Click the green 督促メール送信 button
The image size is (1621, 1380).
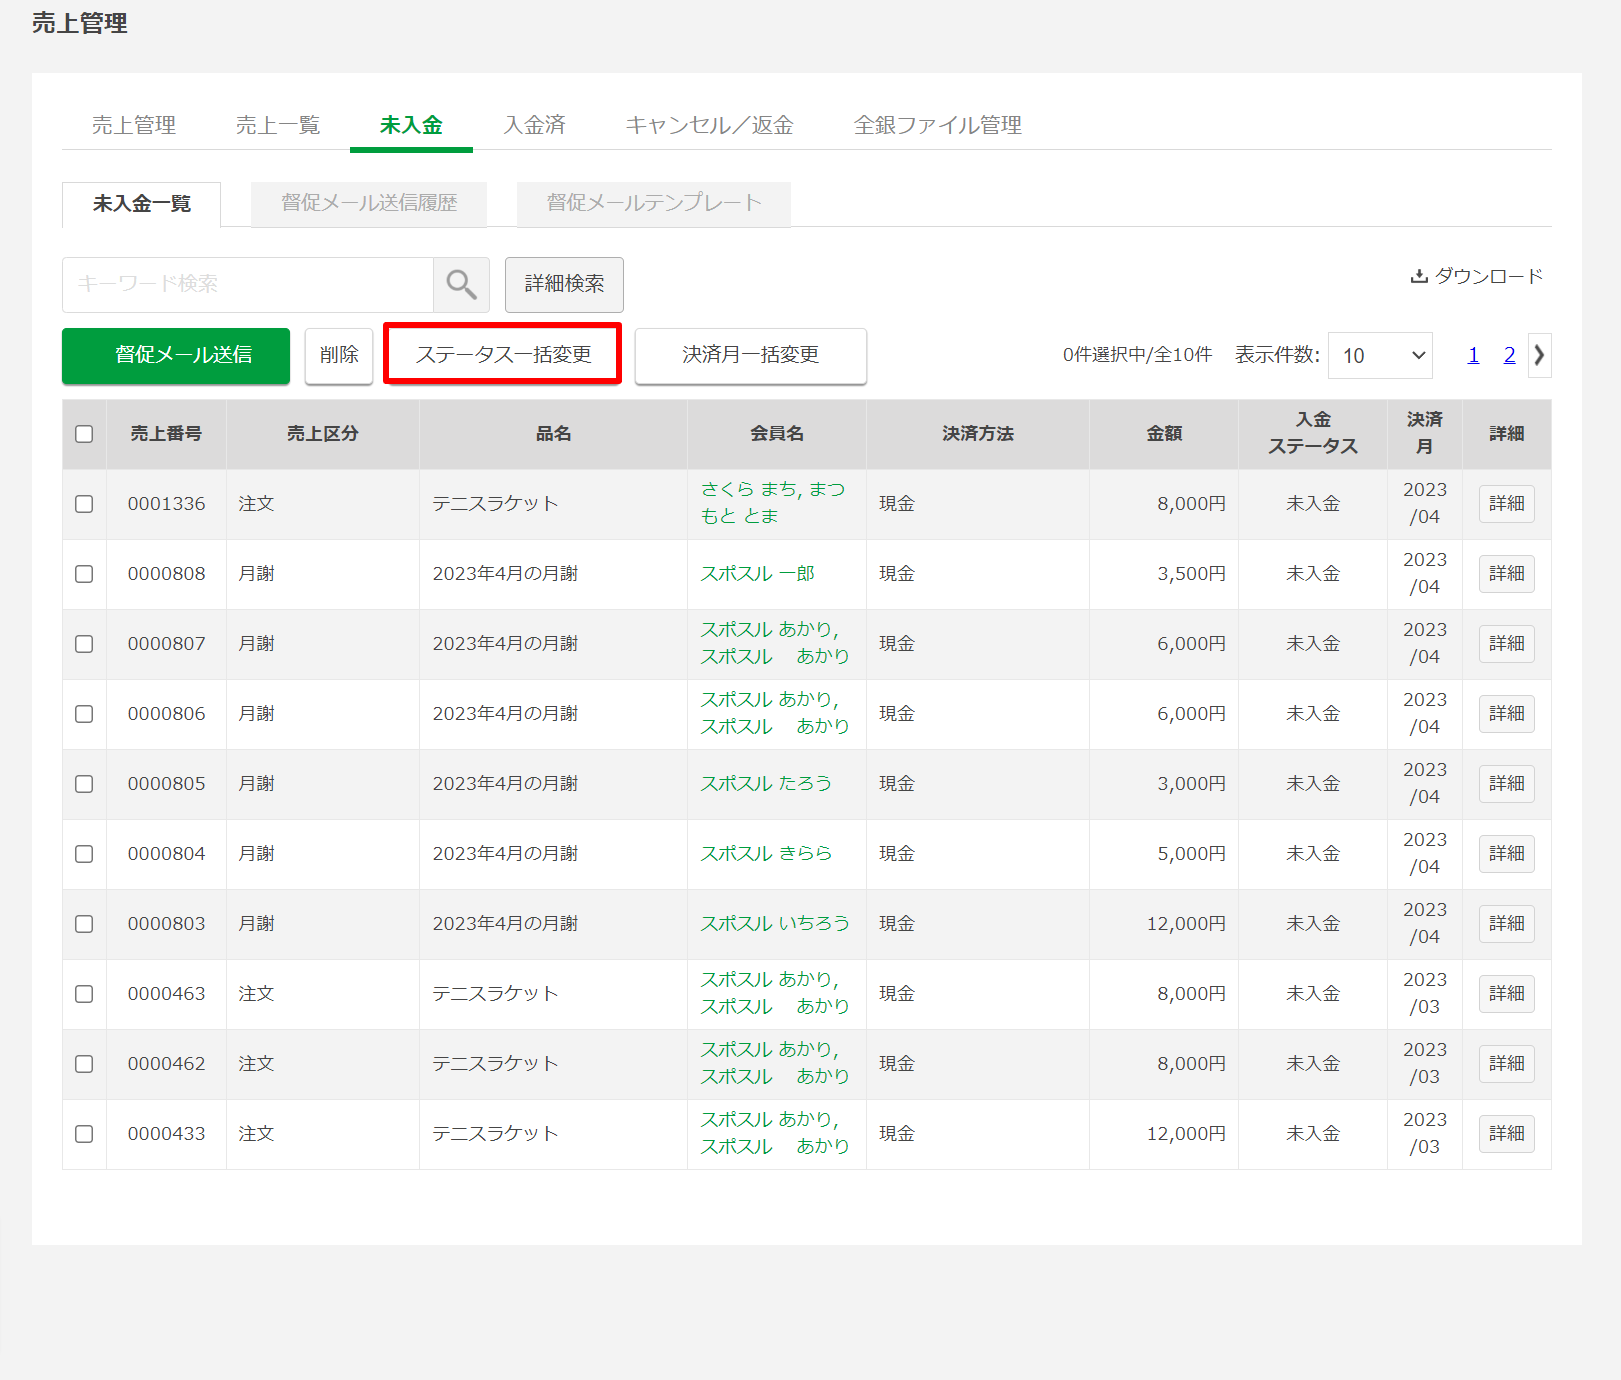pyautogui.click(x=176, y=356)
